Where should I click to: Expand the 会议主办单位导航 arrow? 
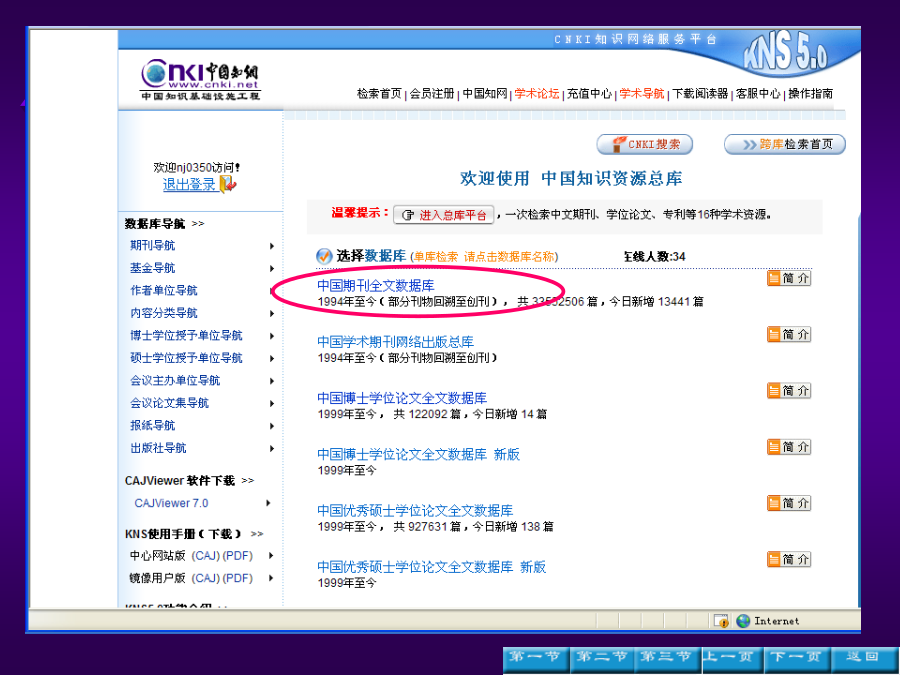coord(272,381)
